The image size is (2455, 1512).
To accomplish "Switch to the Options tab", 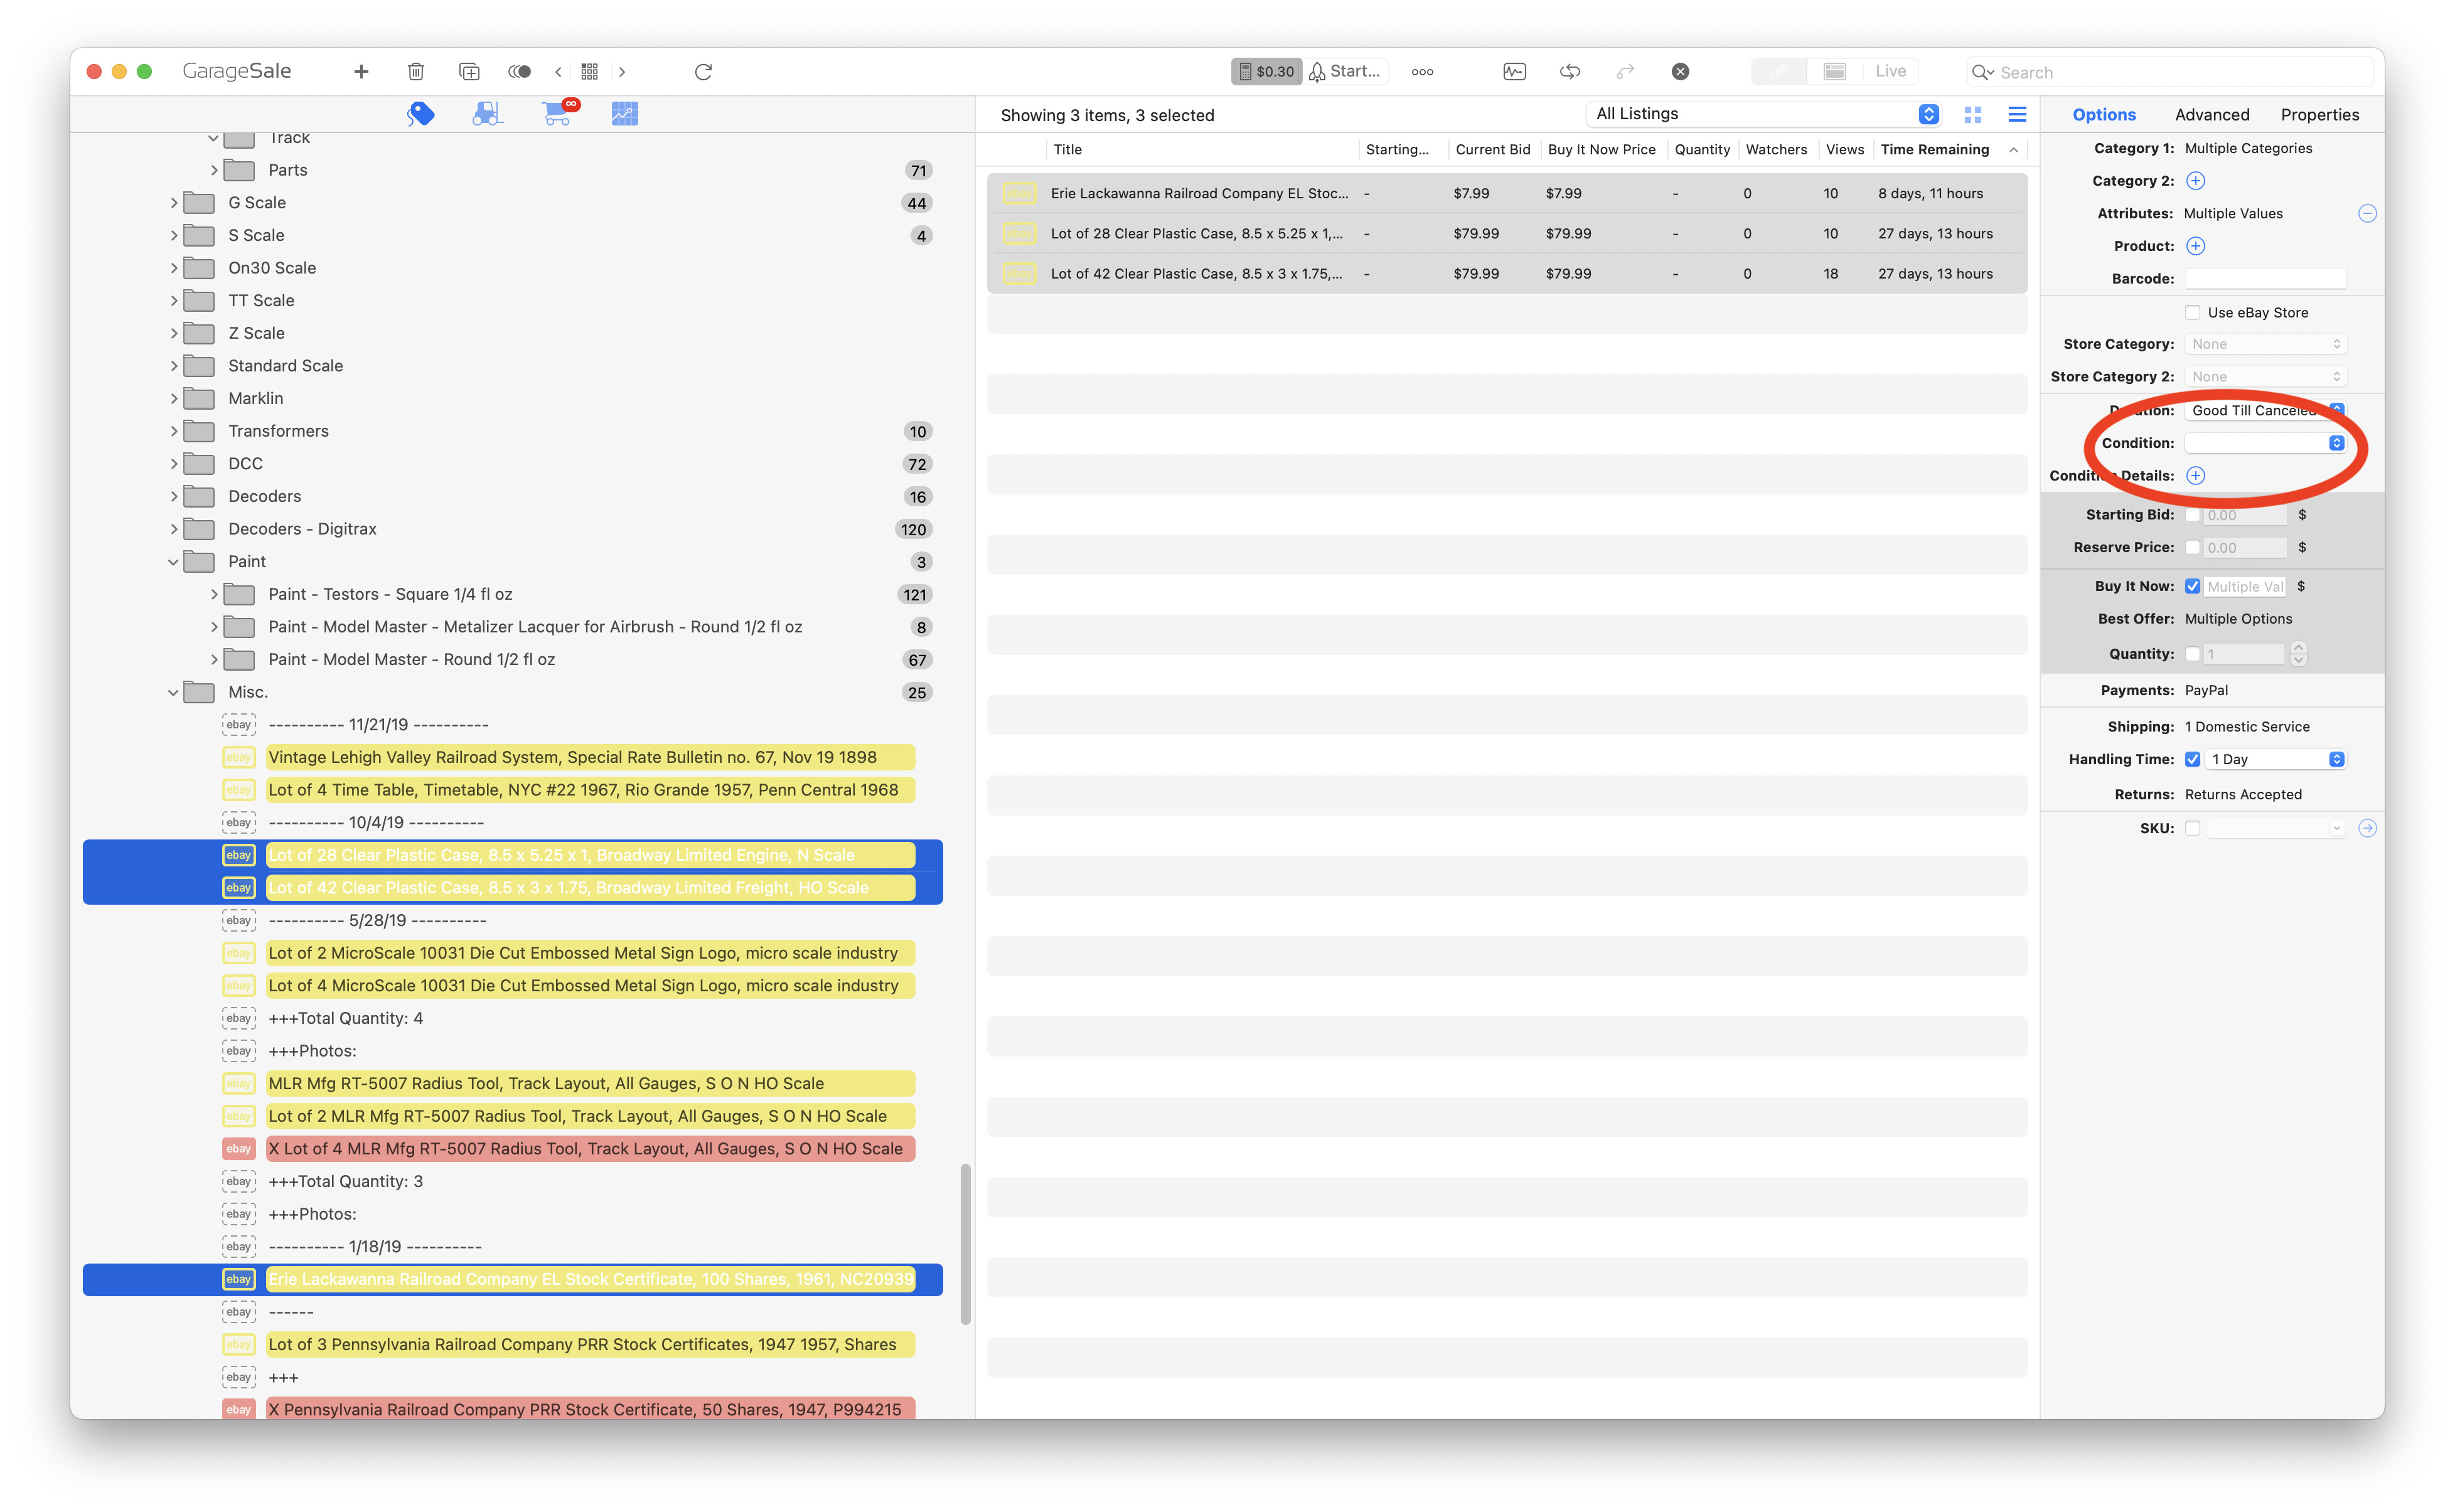I will (2103, 114).
